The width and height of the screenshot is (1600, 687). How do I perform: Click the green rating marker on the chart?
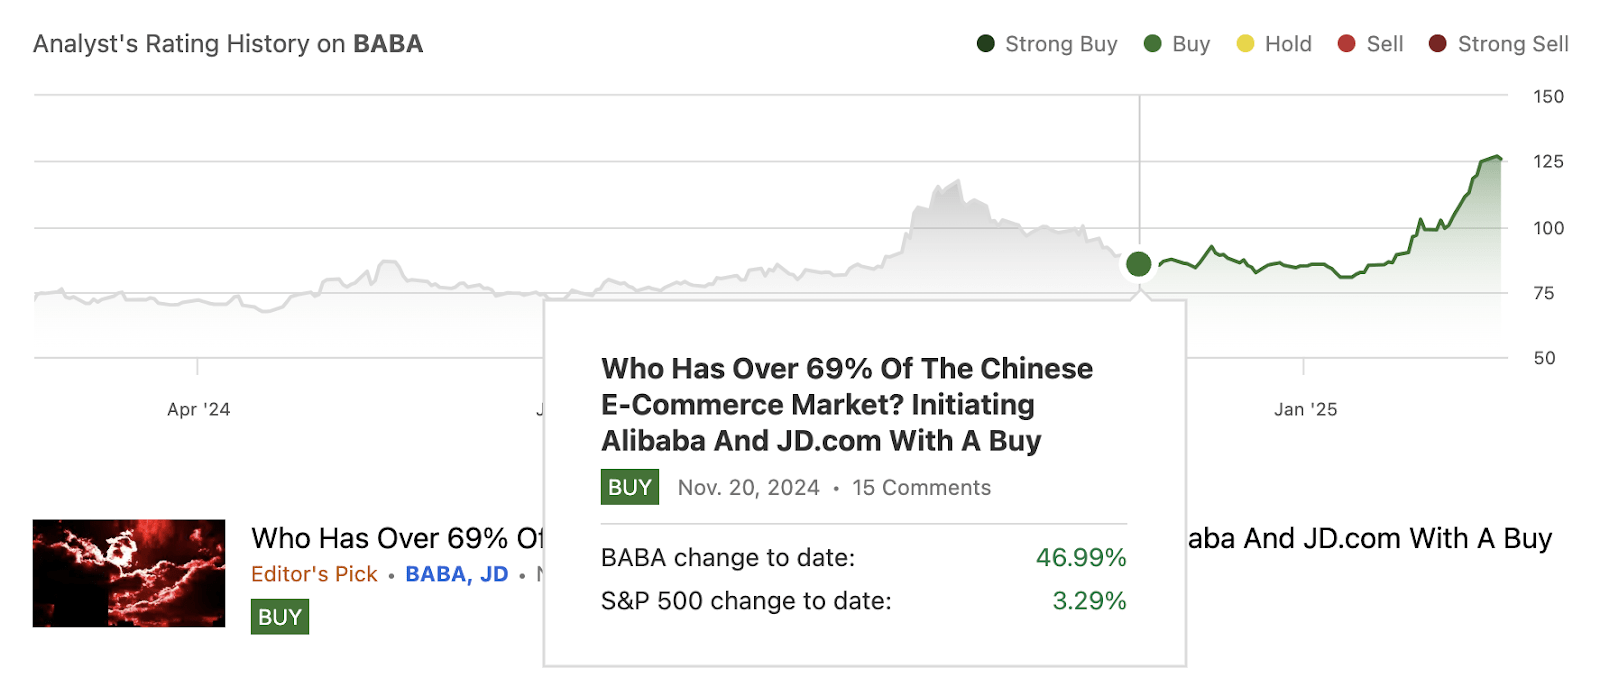pos(1138,264)
